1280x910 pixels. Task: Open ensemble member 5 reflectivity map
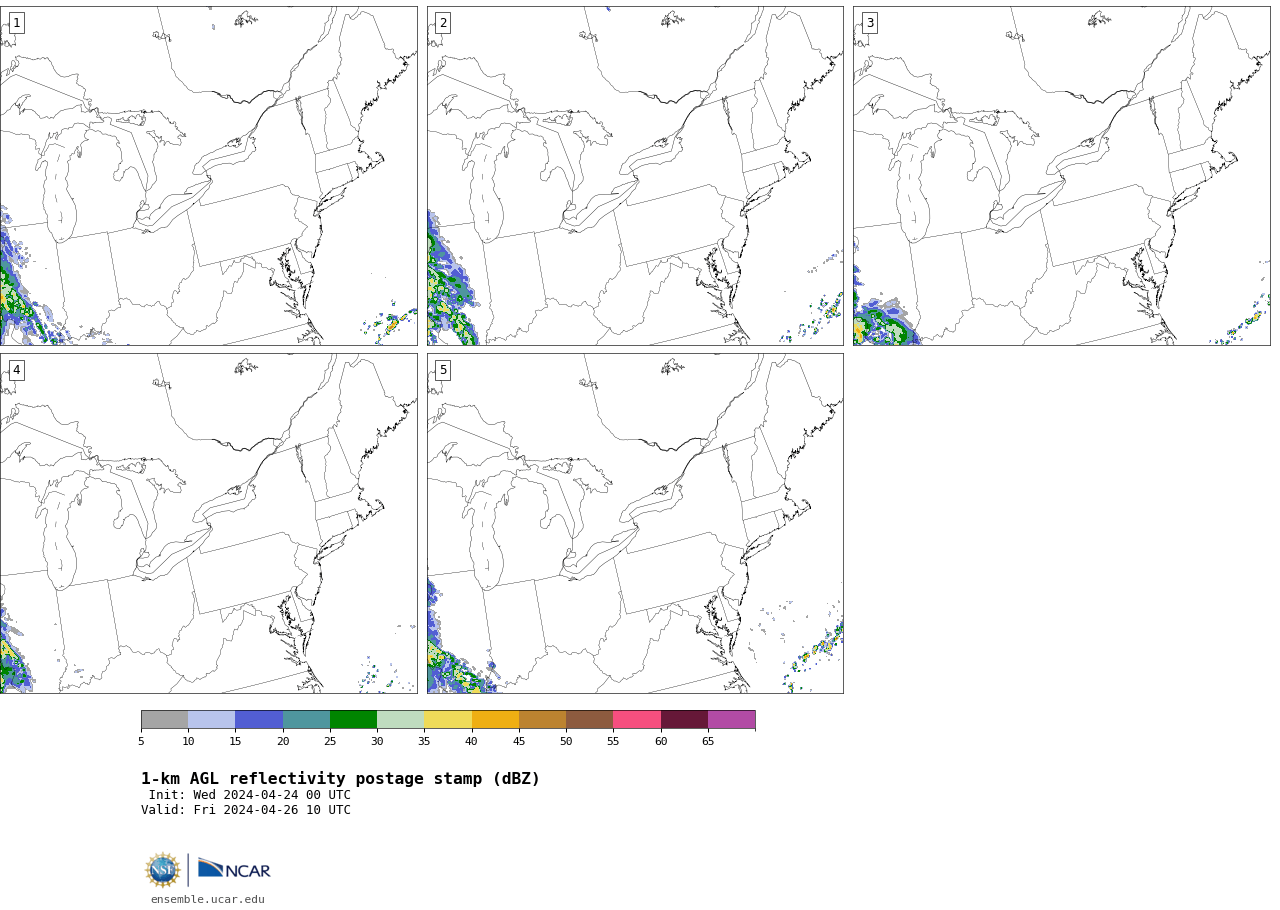tap(635, 523)
